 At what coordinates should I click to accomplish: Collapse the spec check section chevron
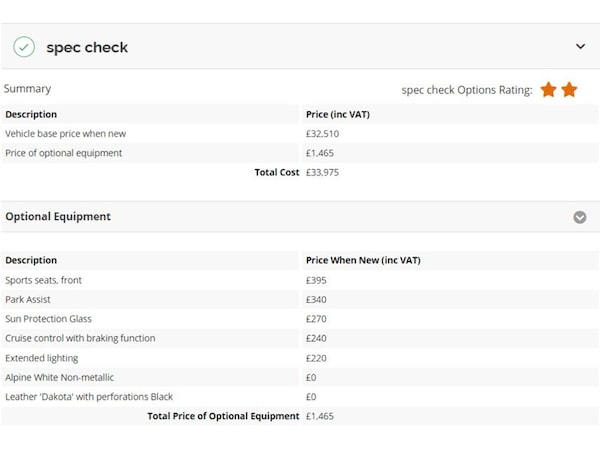pyautogui.click(x=580, y=46)
